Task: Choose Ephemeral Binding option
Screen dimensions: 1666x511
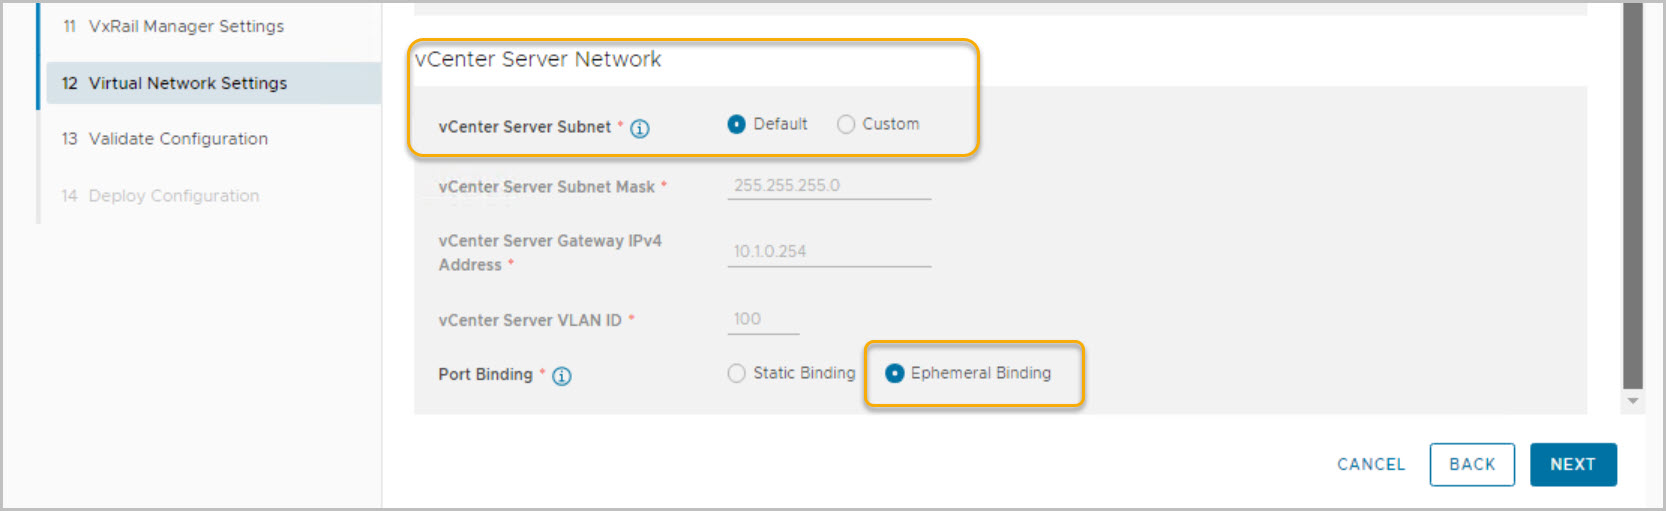Action: (895, 373)
